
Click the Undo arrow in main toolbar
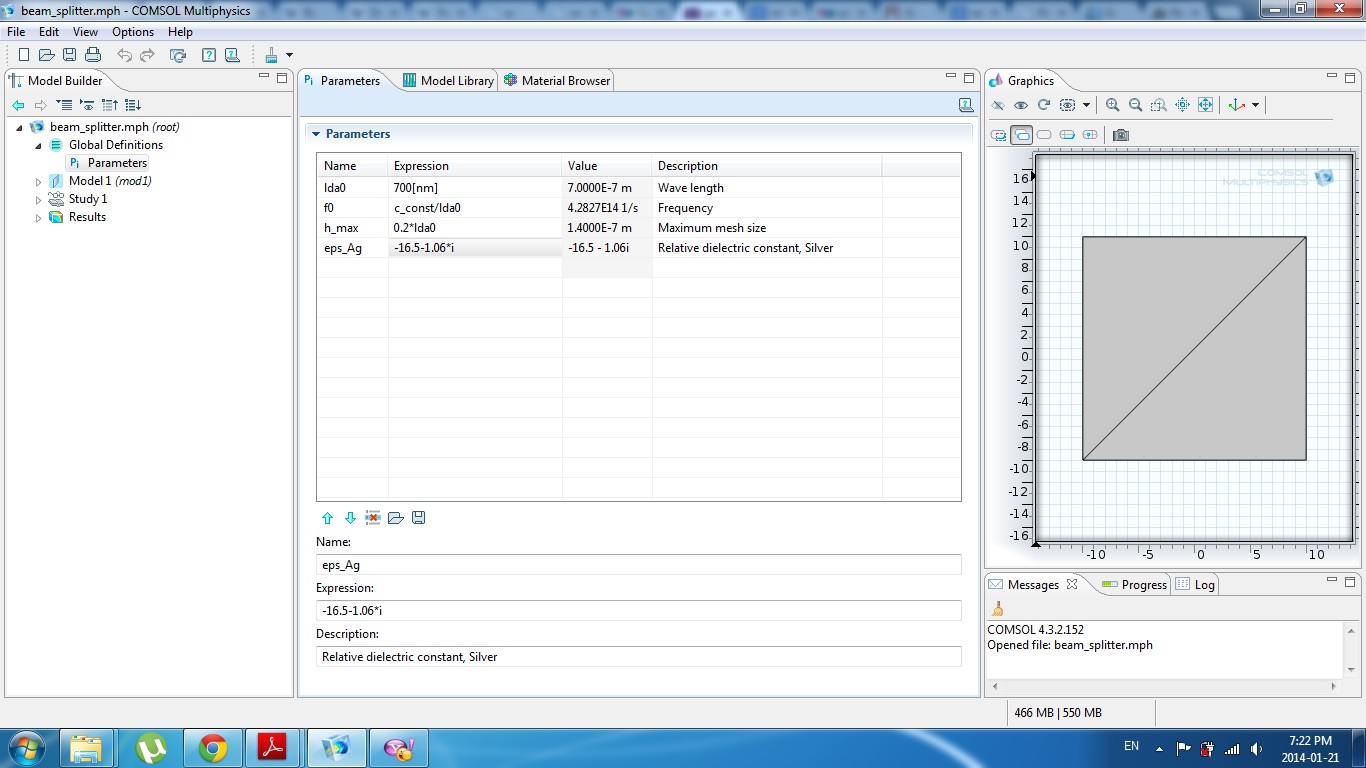click(x=125, y=55)
